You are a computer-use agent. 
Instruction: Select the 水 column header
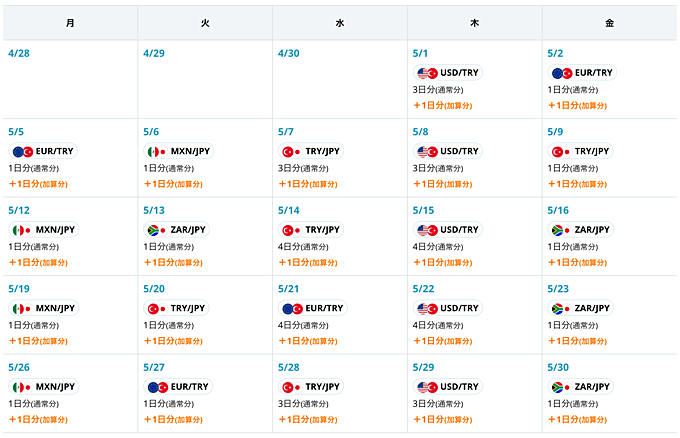coord(340,22)
